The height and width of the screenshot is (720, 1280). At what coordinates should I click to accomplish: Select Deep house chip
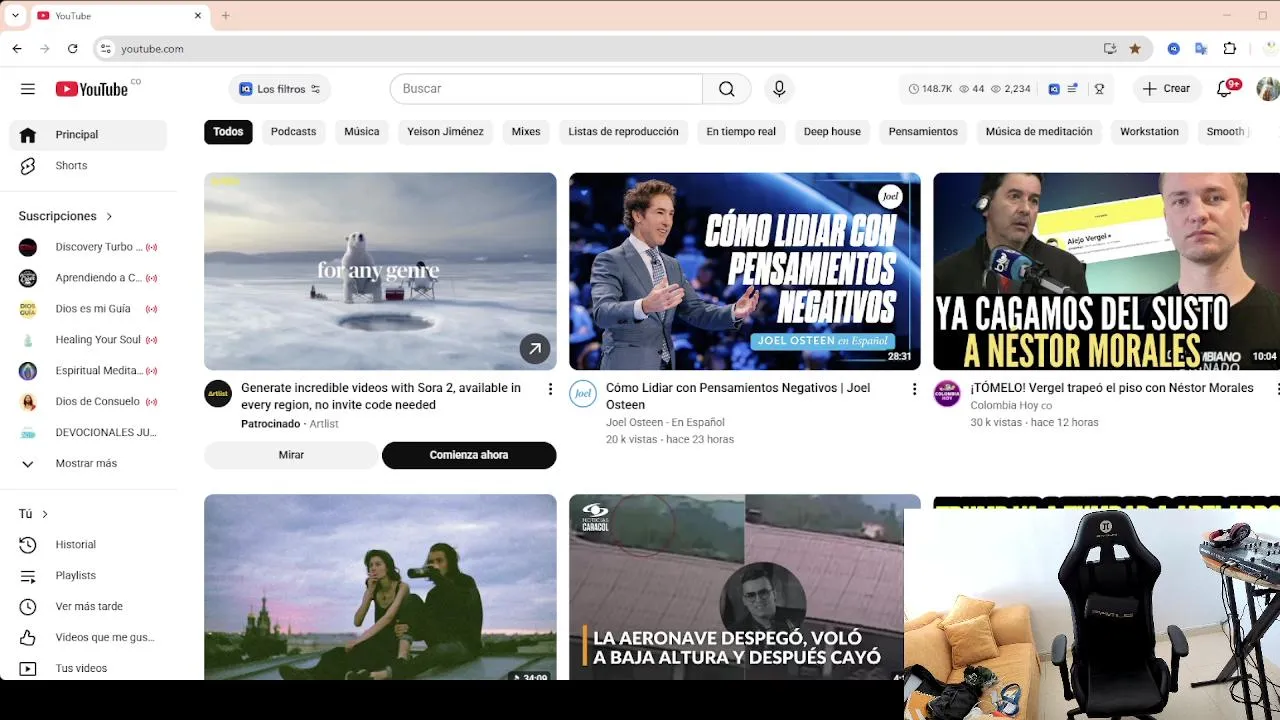[x=832, y=132]
